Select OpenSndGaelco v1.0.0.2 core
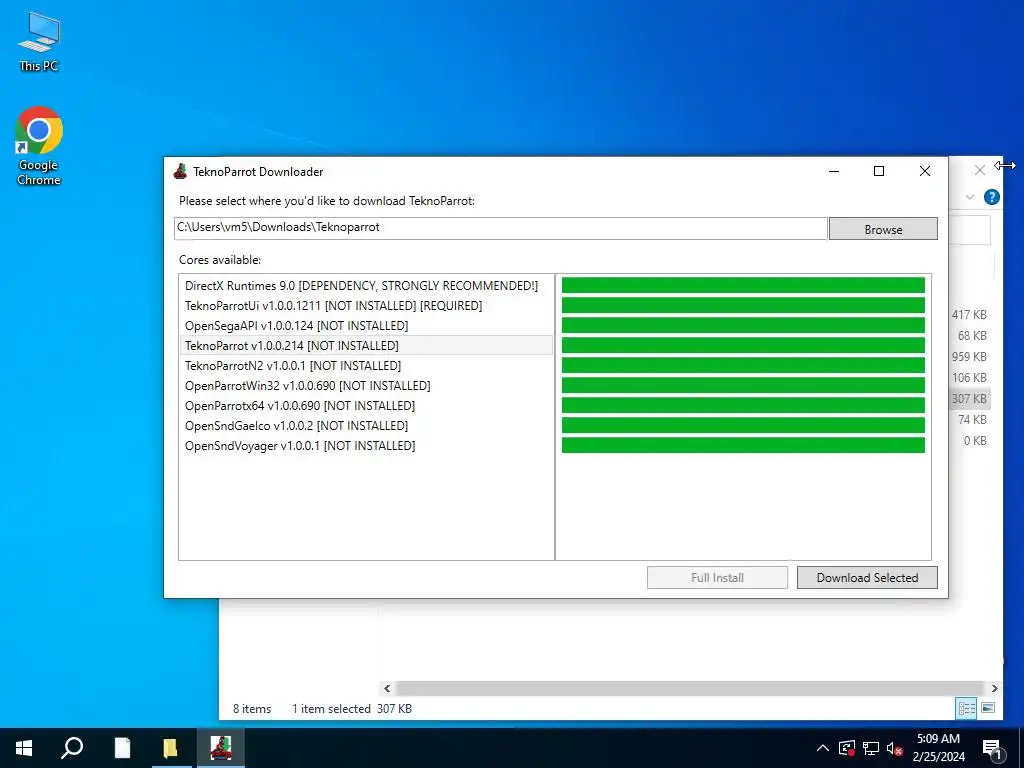This screenshot has height=768, width=1024. click(366, 426)
